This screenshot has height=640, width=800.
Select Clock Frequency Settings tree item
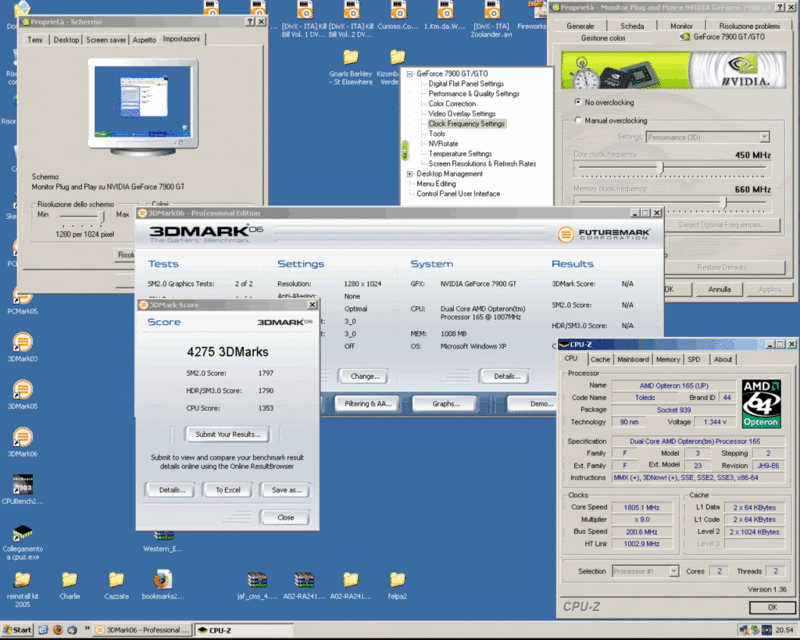[466, 124]
